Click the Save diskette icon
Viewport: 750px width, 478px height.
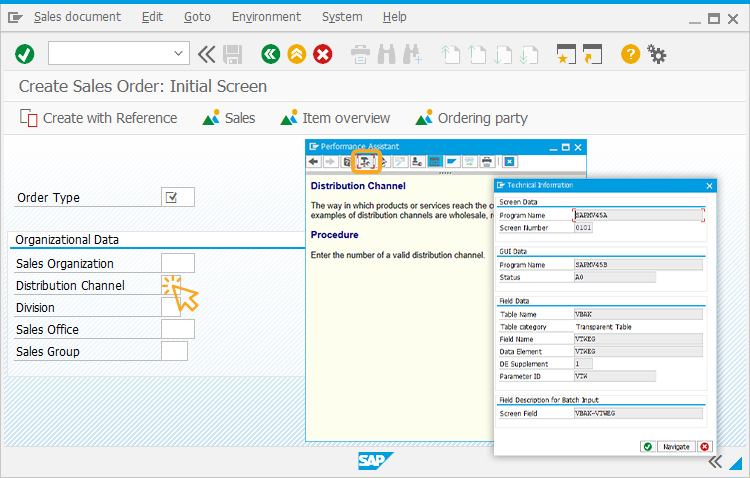pyautogui.click(x=233, y=54)
